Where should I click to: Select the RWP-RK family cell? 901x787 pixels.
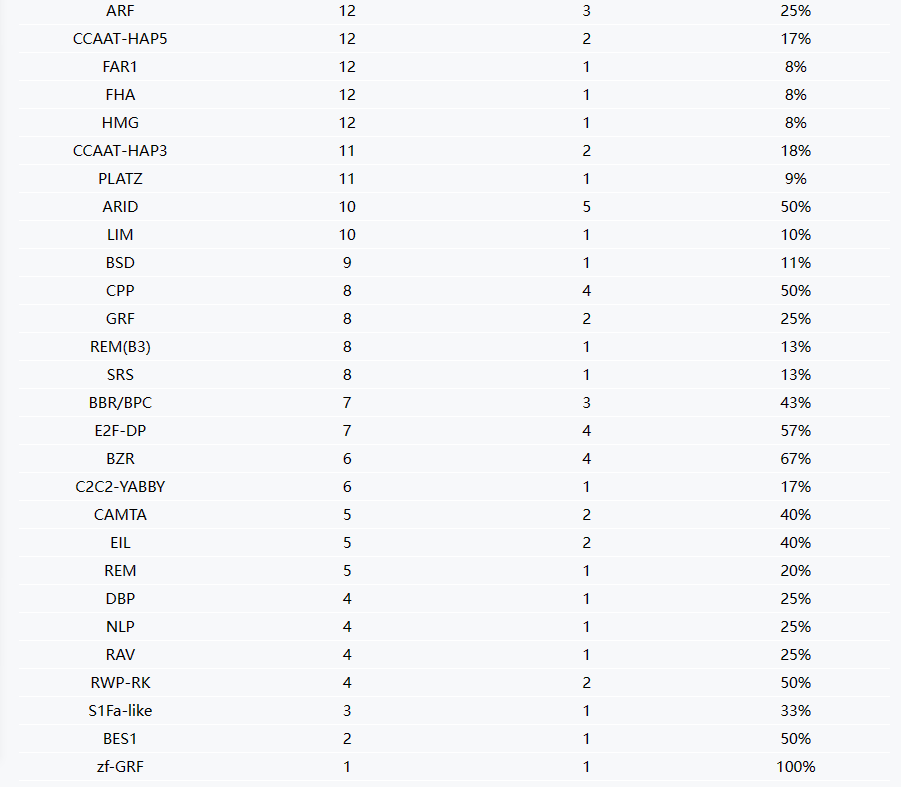pos(120,683)
